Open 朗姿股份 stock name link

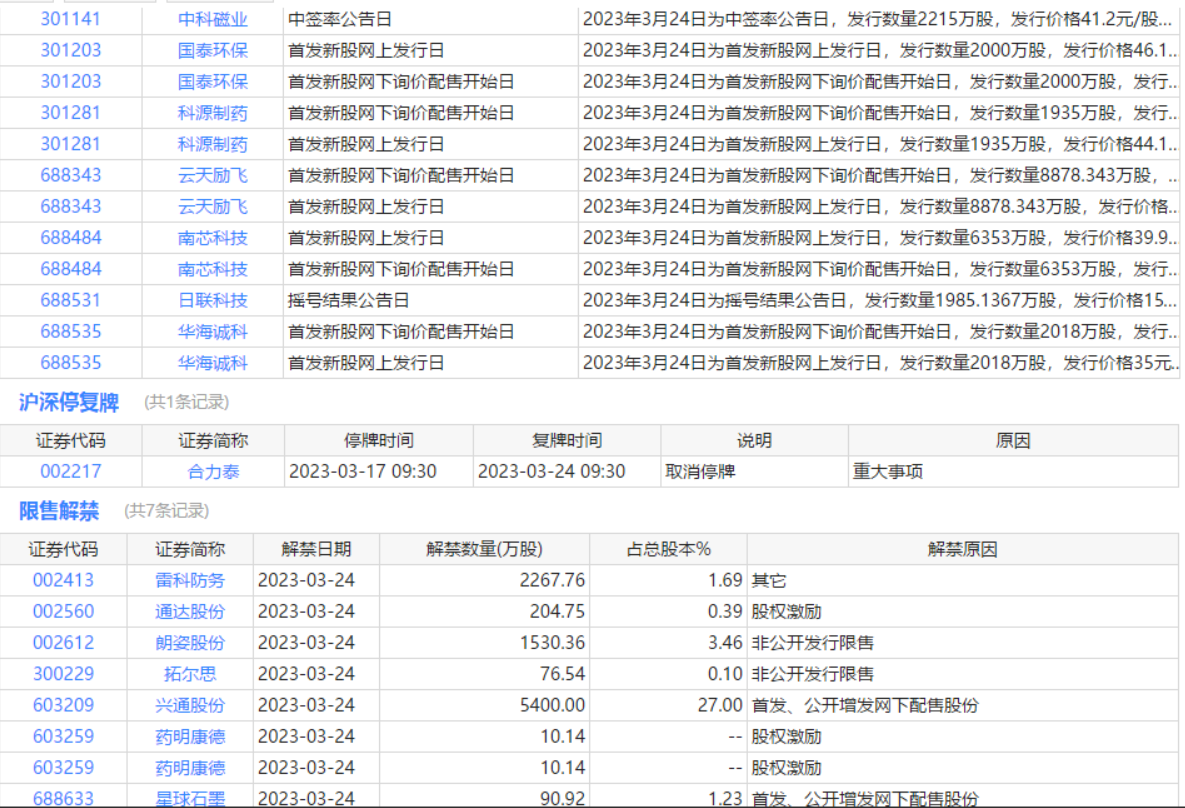[190, 643]
